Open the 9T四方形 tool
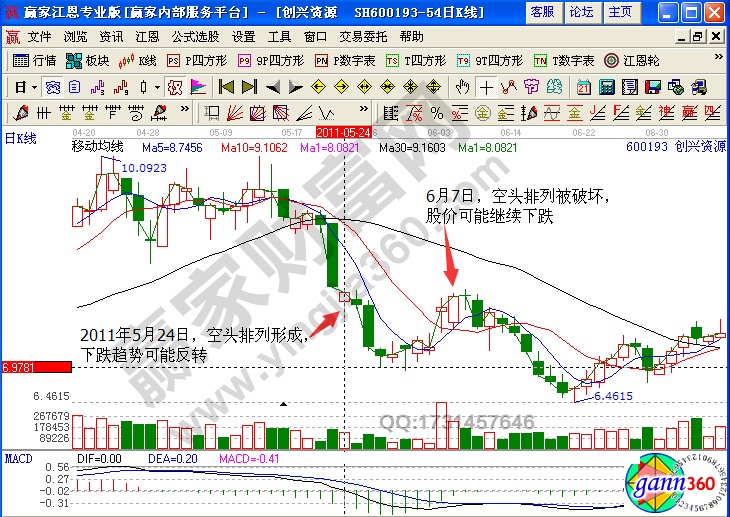 click(x=490, y=61)
